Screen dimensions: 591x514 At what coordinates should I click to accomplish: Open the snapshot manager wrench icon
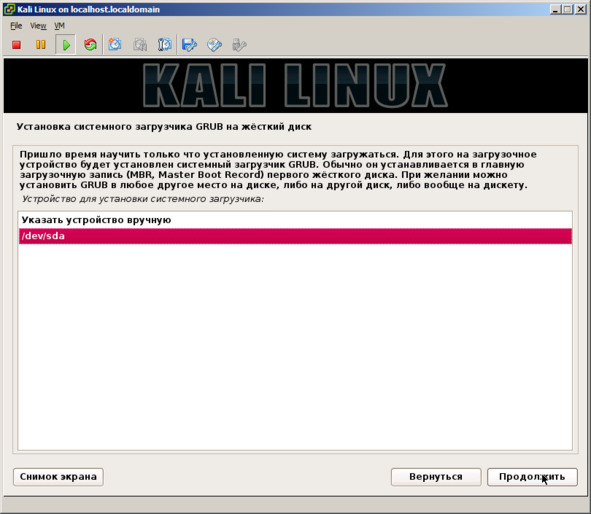click(165, 45)
